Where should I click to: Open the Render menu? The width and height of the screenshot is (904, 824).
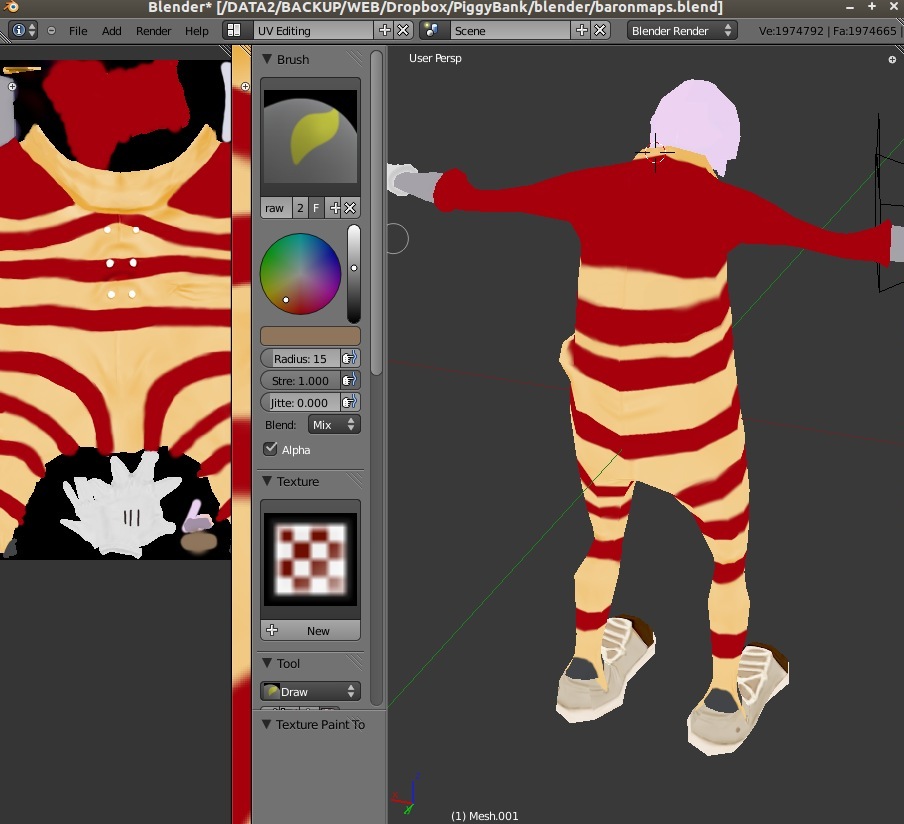point(153,30)
